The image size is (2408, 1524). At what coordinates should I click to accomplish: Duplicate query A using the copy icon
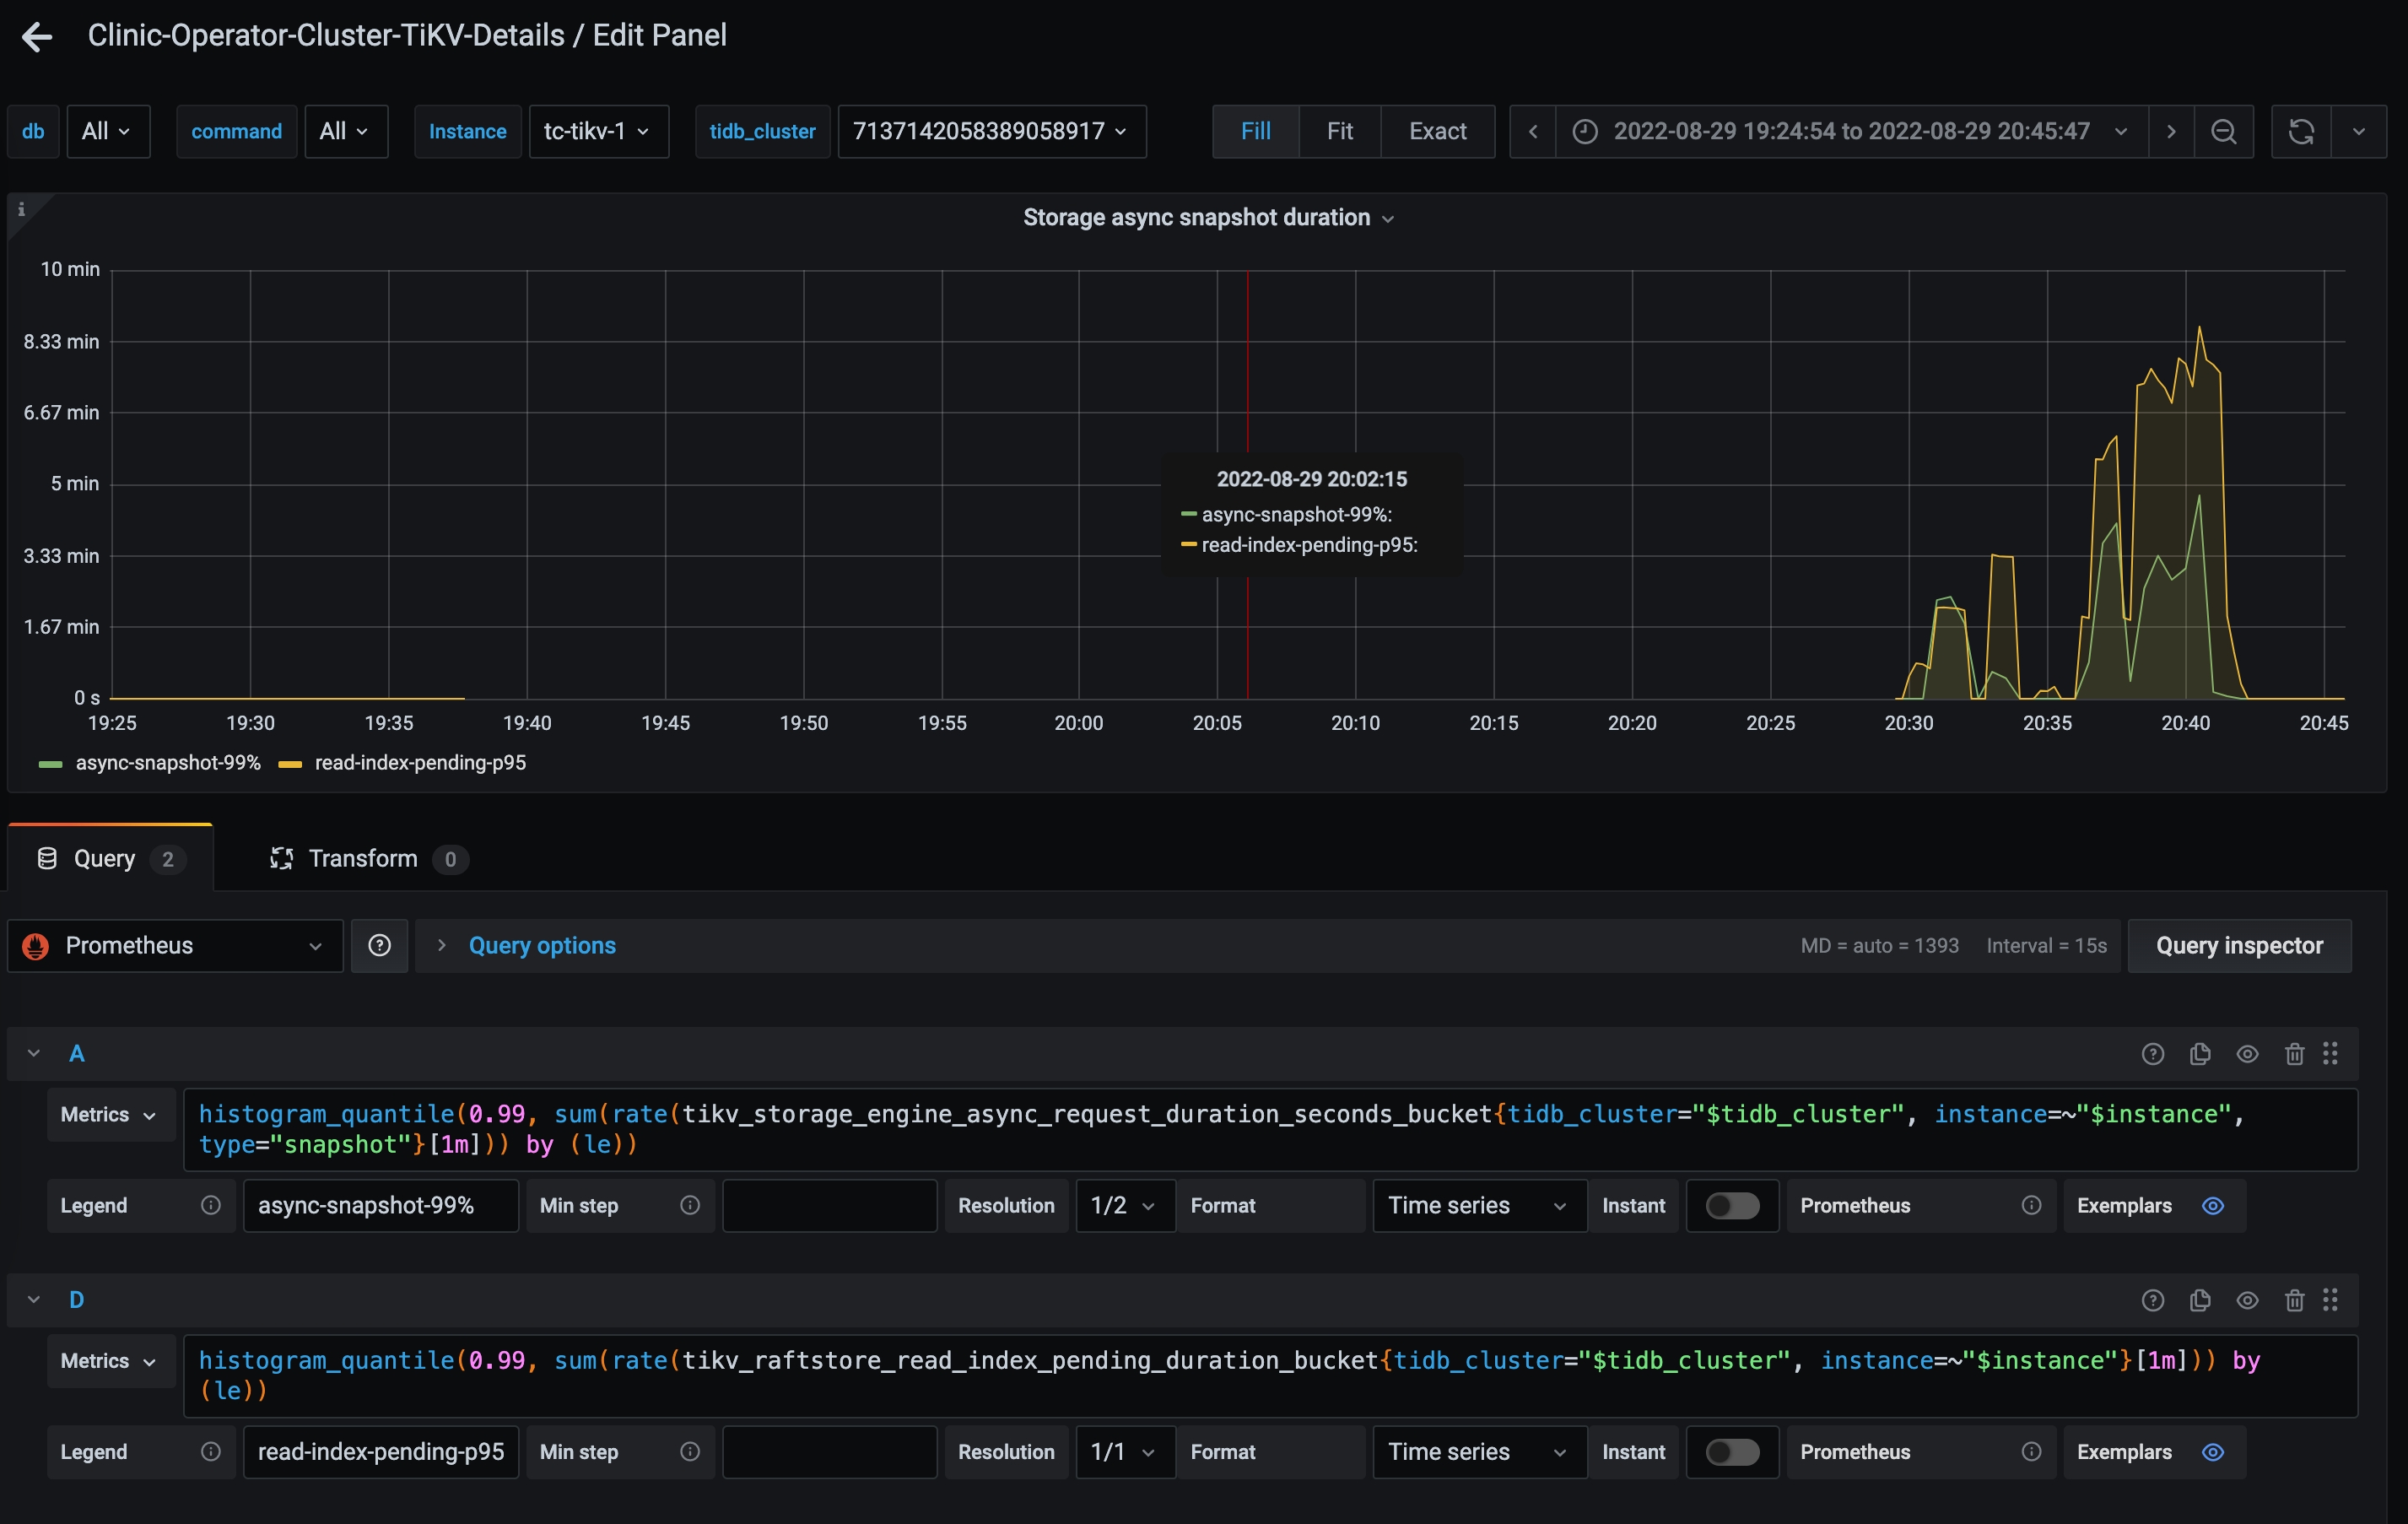tap(2200, 1053)
